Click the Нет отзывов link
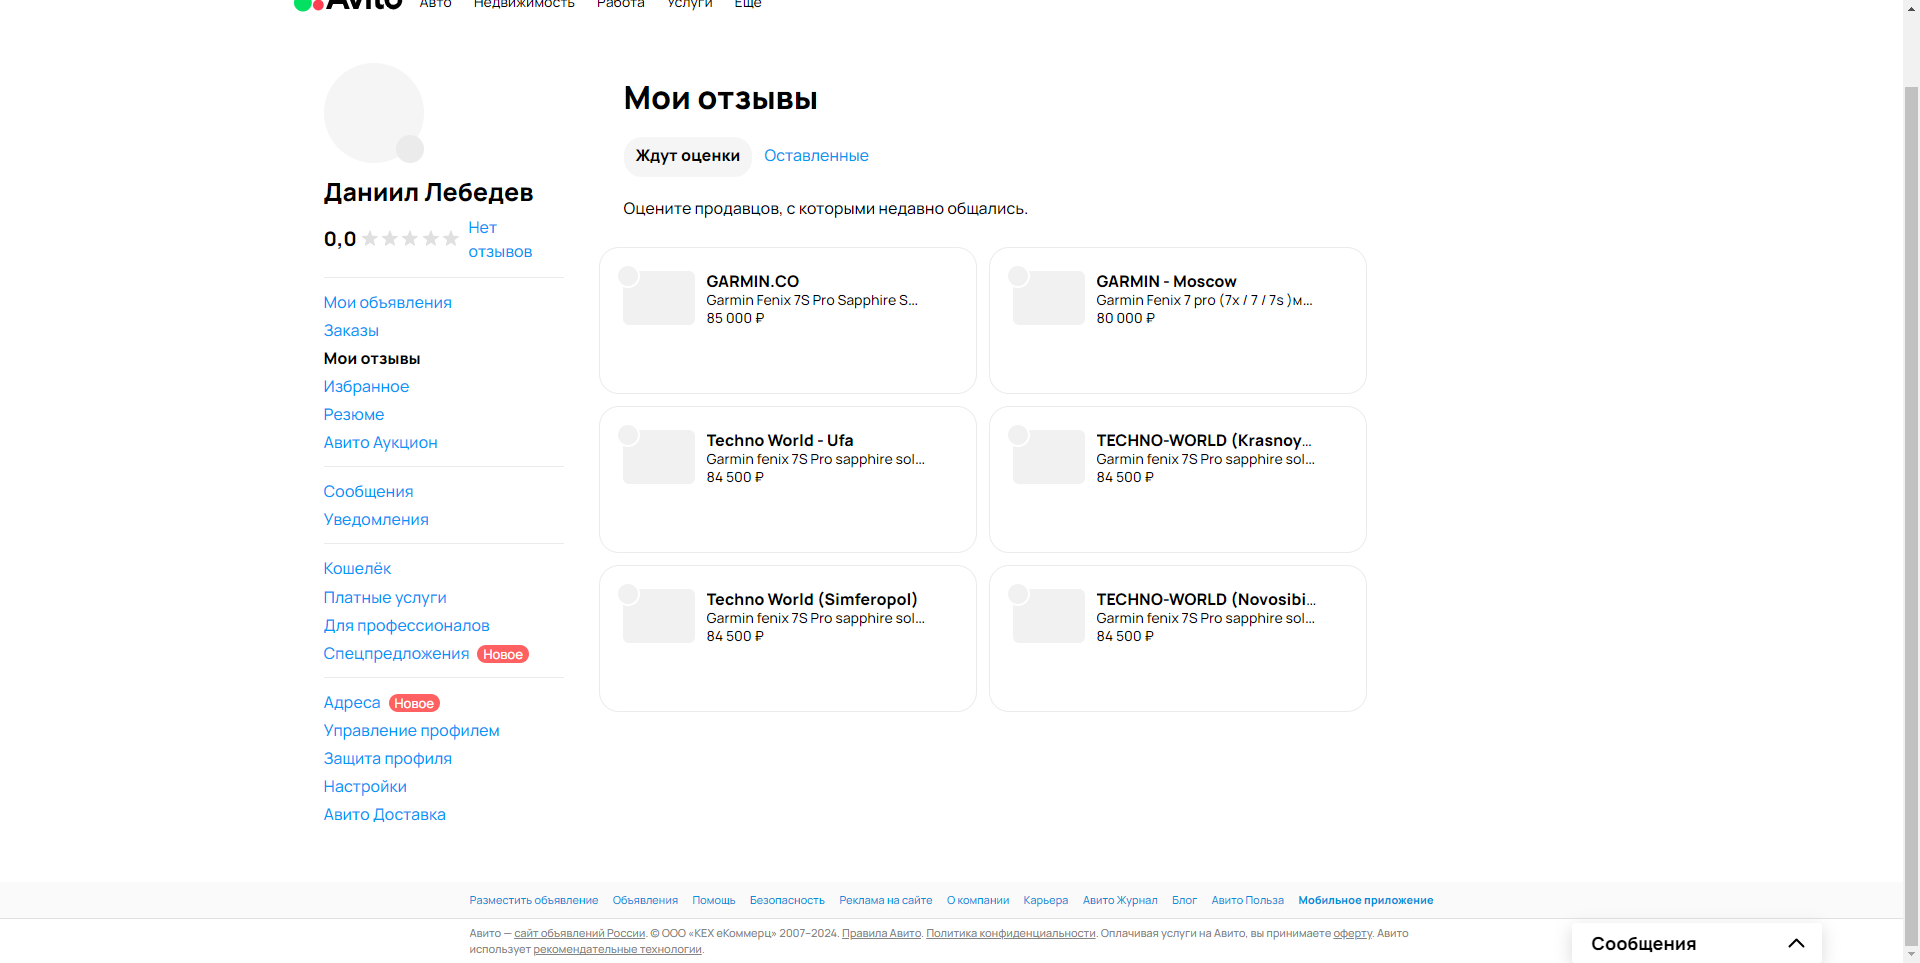 [x=500, y=240]
